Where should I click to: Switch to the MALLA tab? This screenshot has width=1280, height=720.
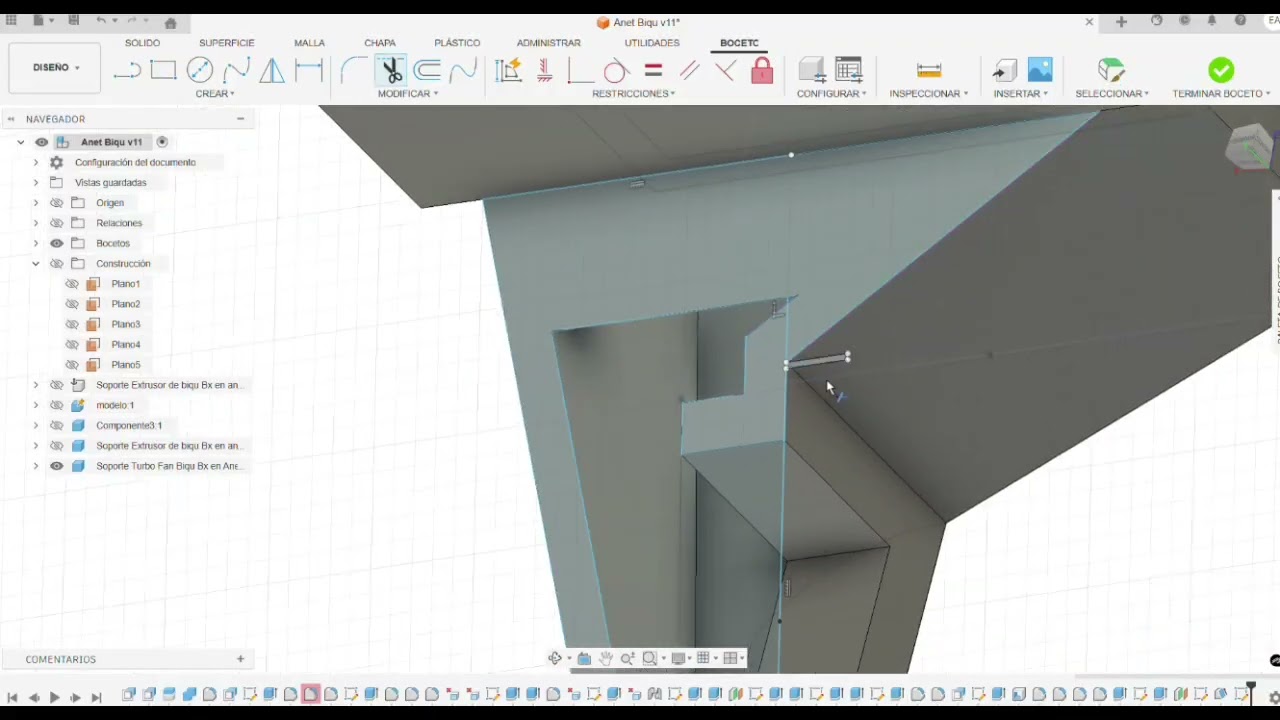[x=309, y=43]
